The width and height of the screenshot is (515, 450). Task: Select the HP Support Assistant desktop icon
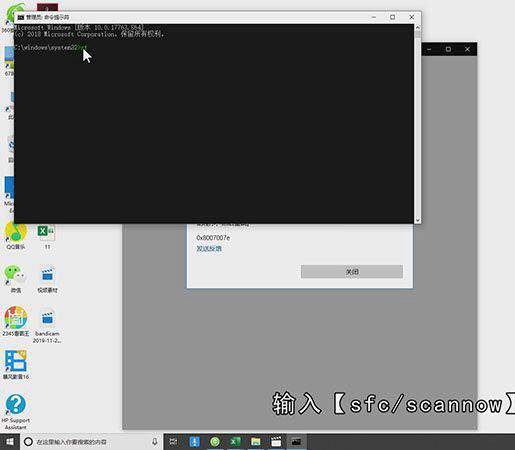coord(15,411)
